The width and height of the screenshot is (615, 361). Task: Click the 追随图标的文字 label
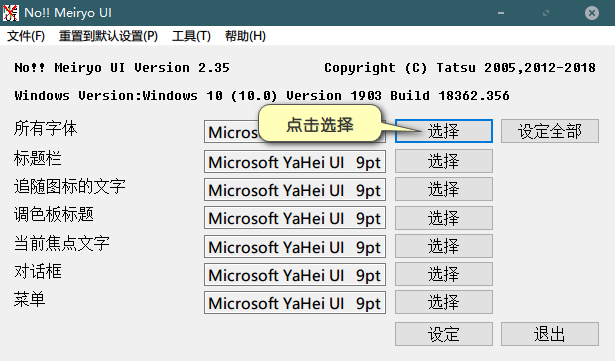pyautogui.click(x=70, y=186)
